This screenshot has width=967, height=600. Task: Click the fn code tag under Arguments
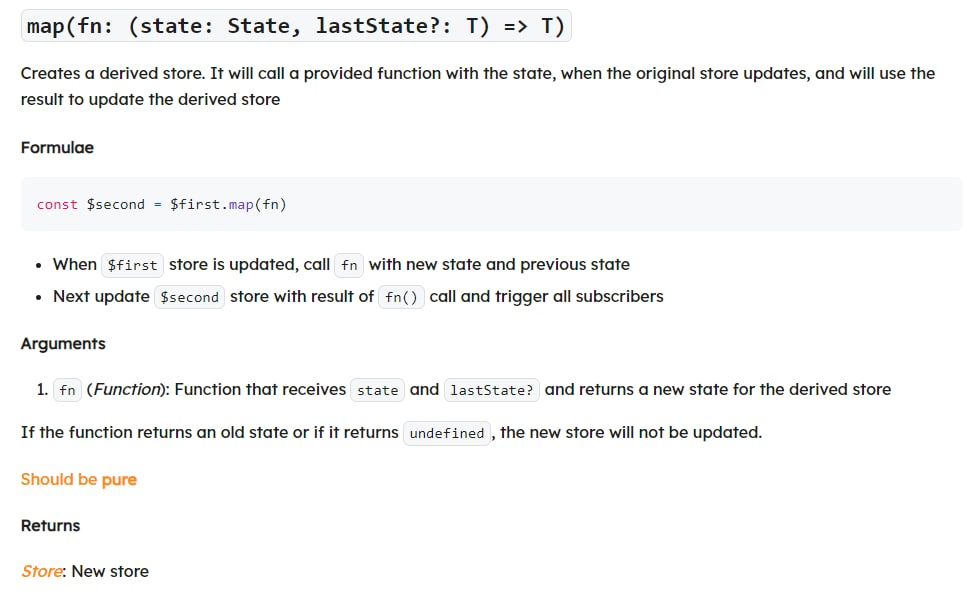tap(67, 390)
